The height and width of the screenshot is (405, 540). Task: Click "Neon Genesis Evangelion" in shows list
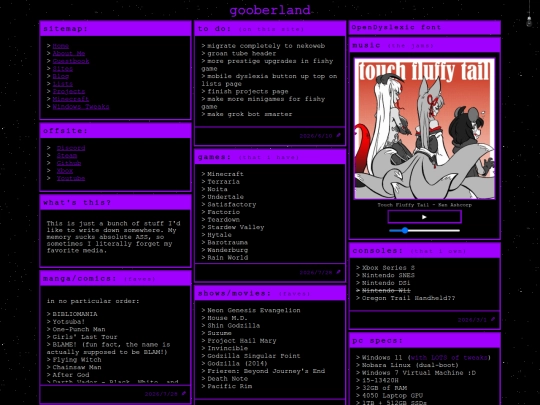click(253, 310)
